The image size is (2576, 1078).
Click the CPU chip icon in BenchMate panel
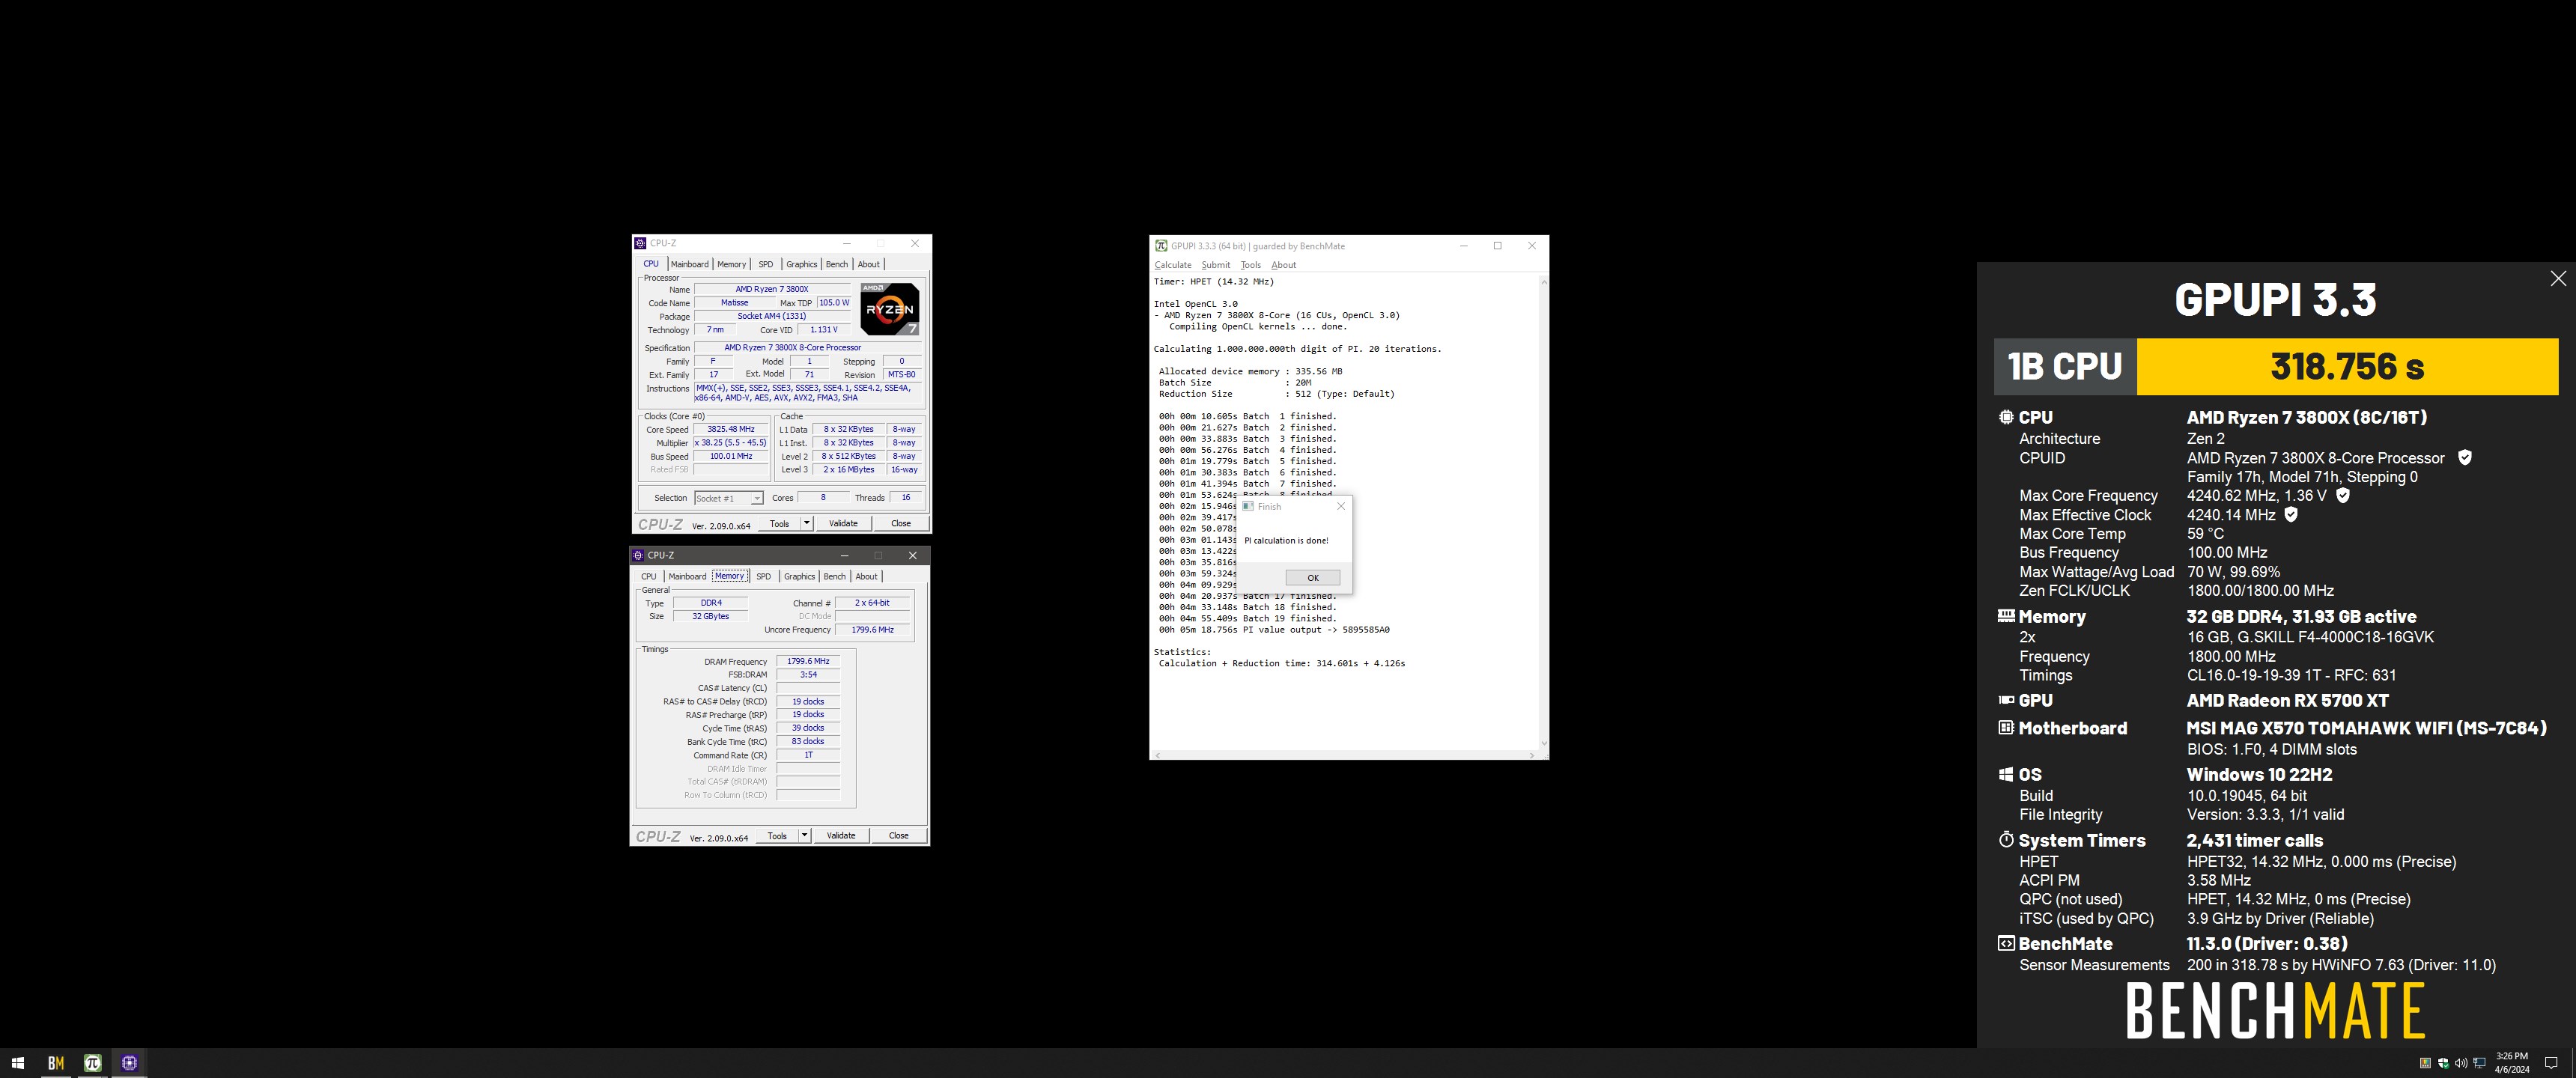click(x=2006, y=417)
